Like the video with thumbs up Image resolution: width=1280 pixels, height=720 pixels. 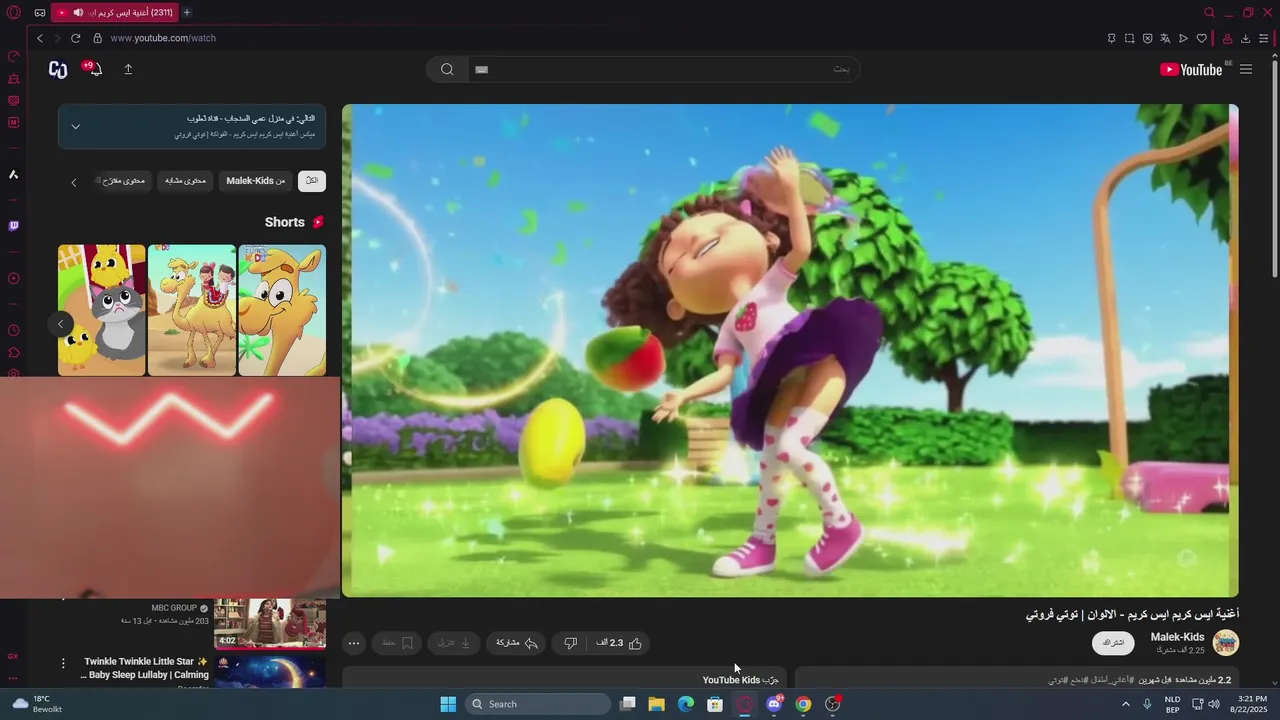pos(620,643)
